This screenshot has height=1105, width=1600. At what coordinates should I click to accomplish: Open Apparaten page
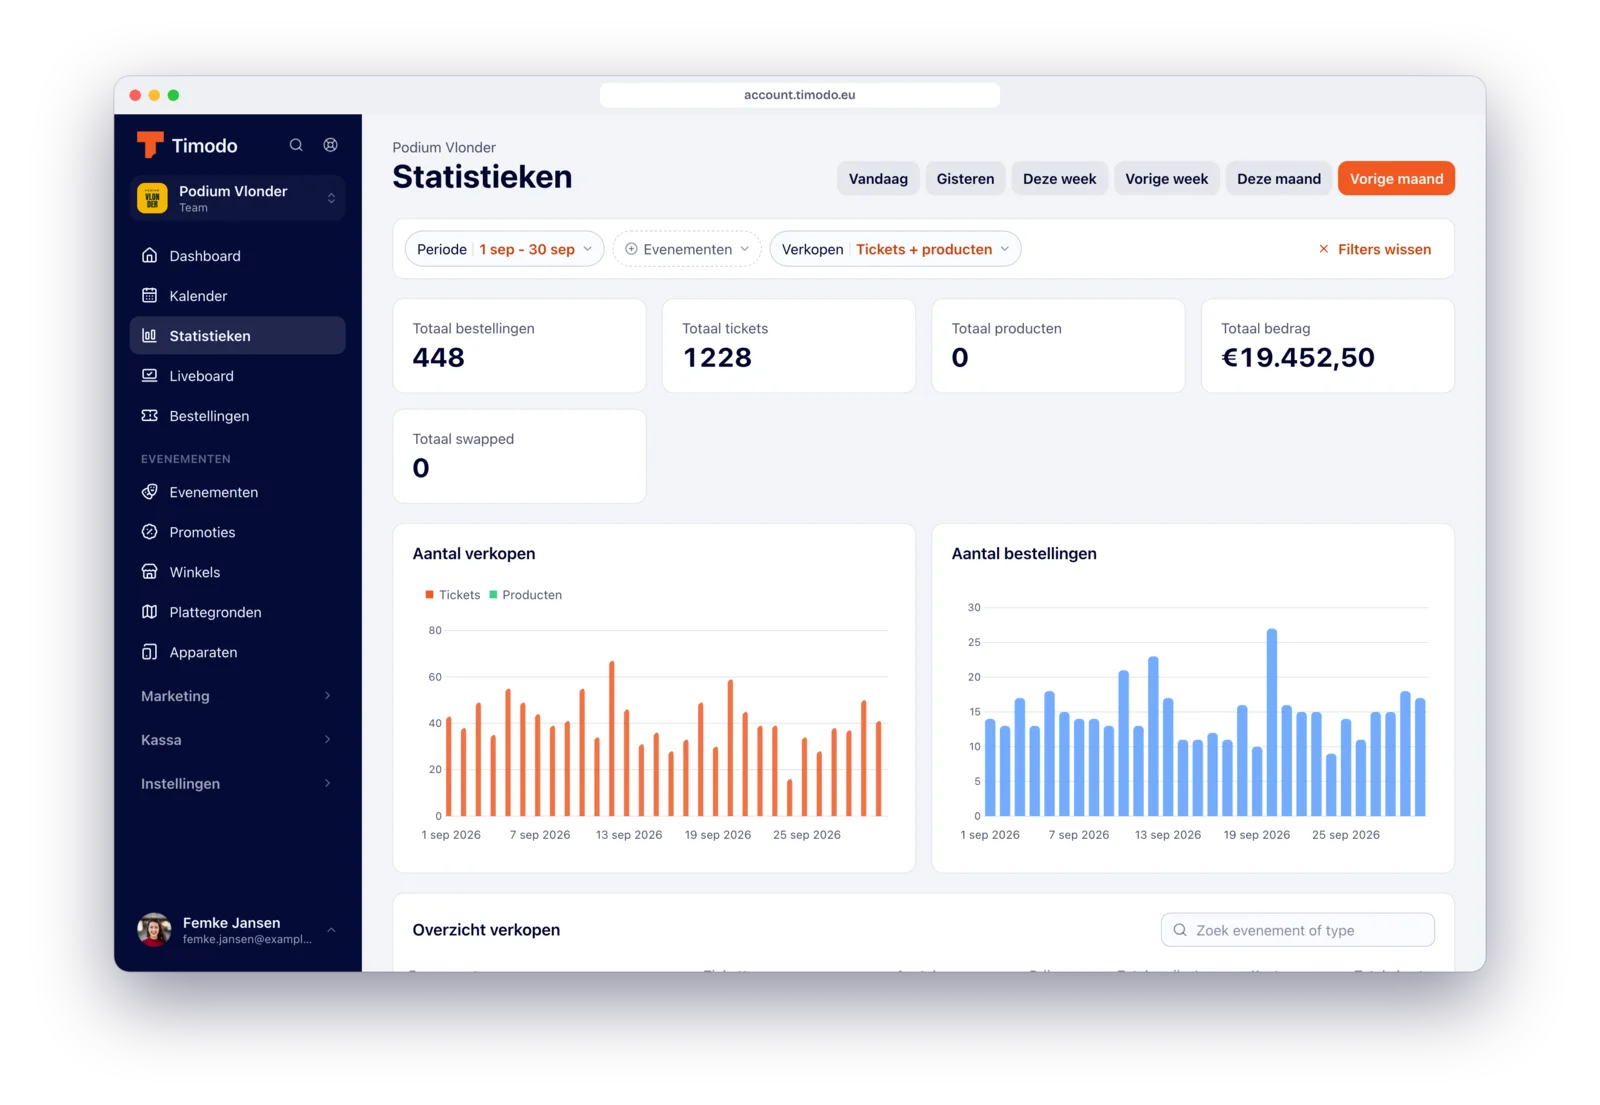pos(237,652)
